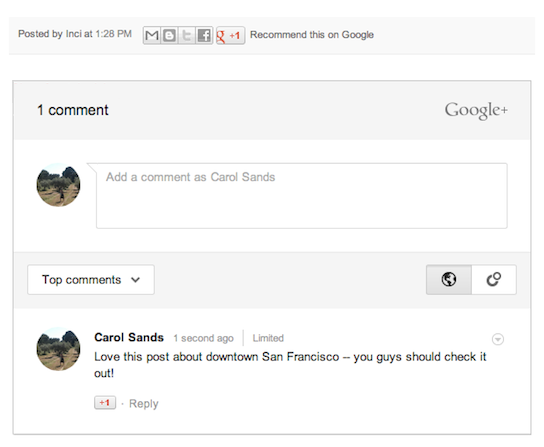Click the +1 under Carol's comment

pyautogui.click(x=105, y=403)
